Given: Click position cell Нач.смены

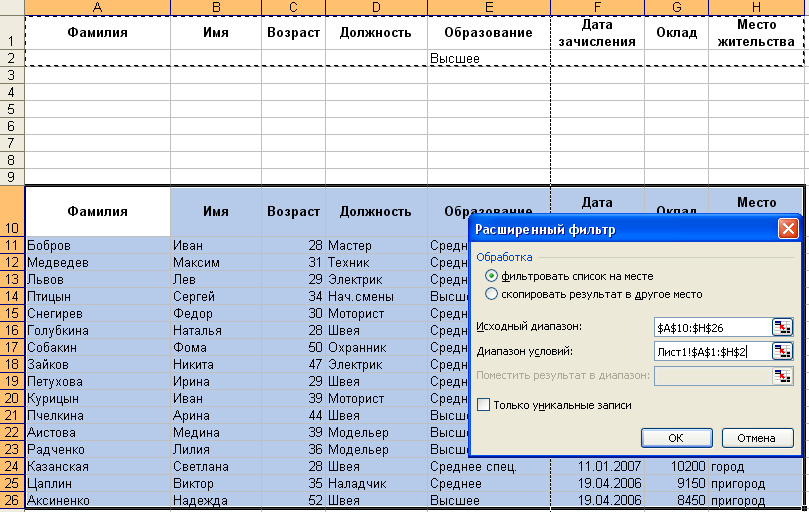Looking at the screenshot, I should pyautogui.click(x=376, y=296).
